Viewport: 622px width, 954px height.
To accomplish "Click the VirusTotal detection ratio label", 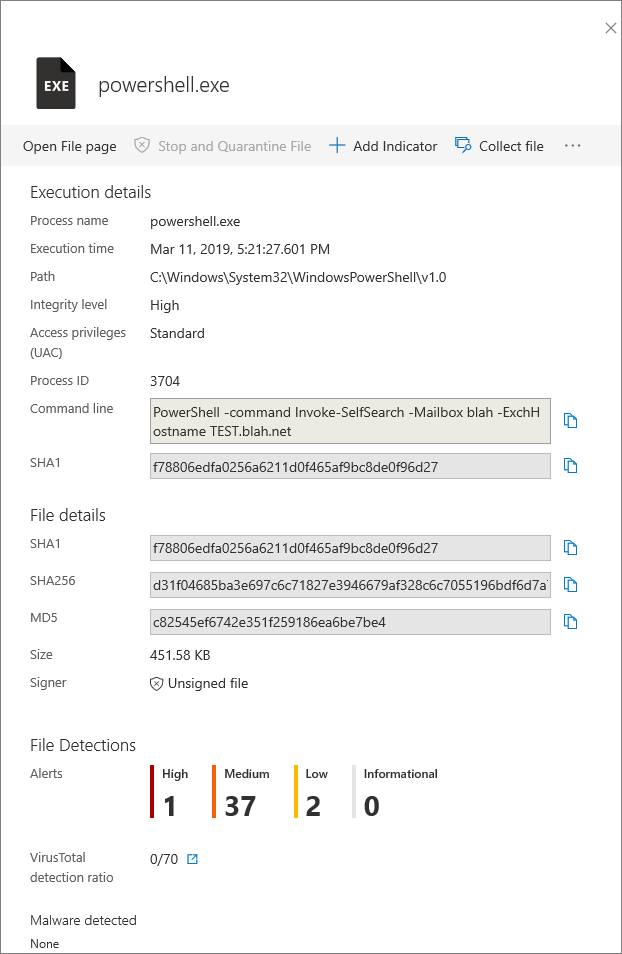I will point(71,867).
